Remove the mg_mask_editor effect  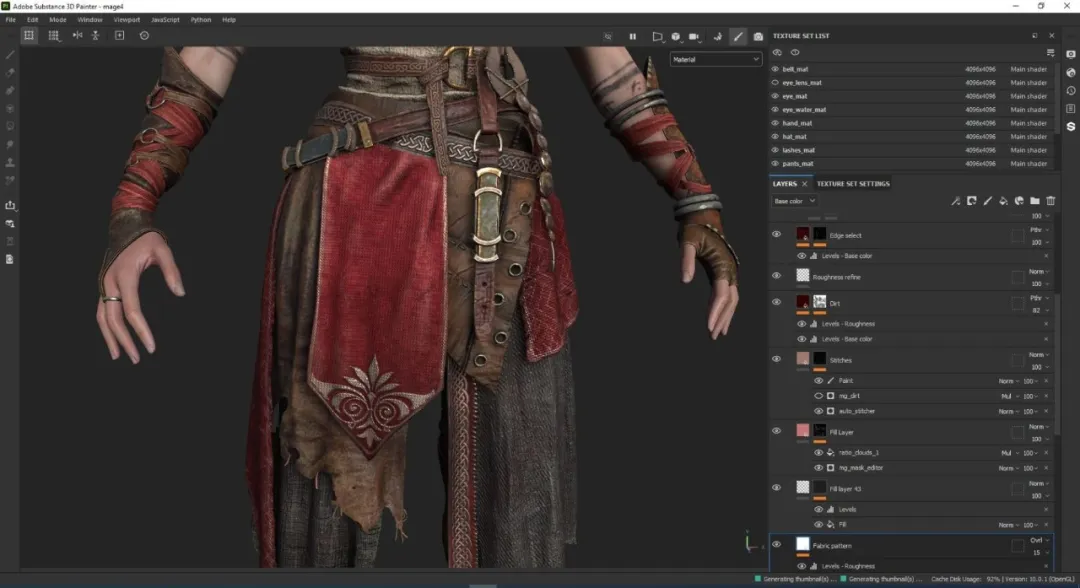pos(1046,468)
